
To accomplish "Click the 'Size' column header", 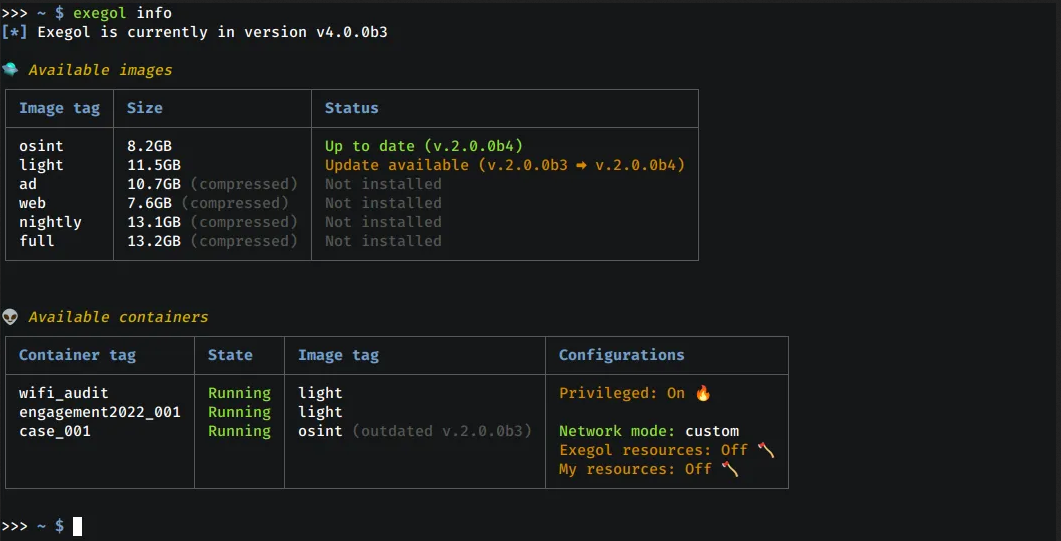I will pyautogui.click(x=145, y=108).
